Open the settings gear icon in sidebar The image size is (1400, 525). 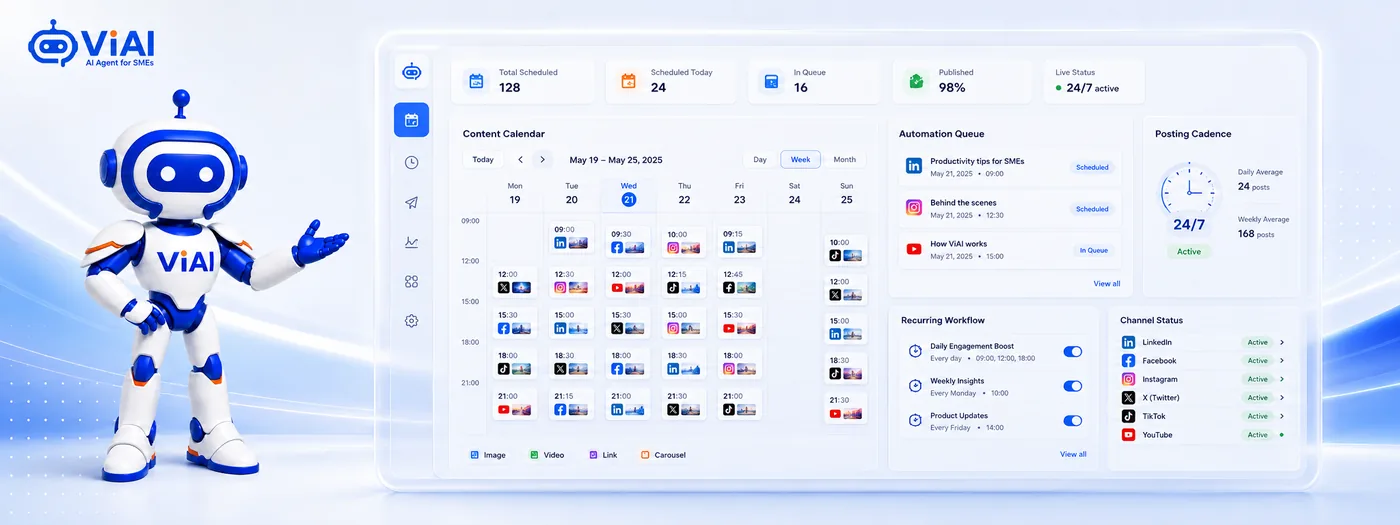coord(411,321)
